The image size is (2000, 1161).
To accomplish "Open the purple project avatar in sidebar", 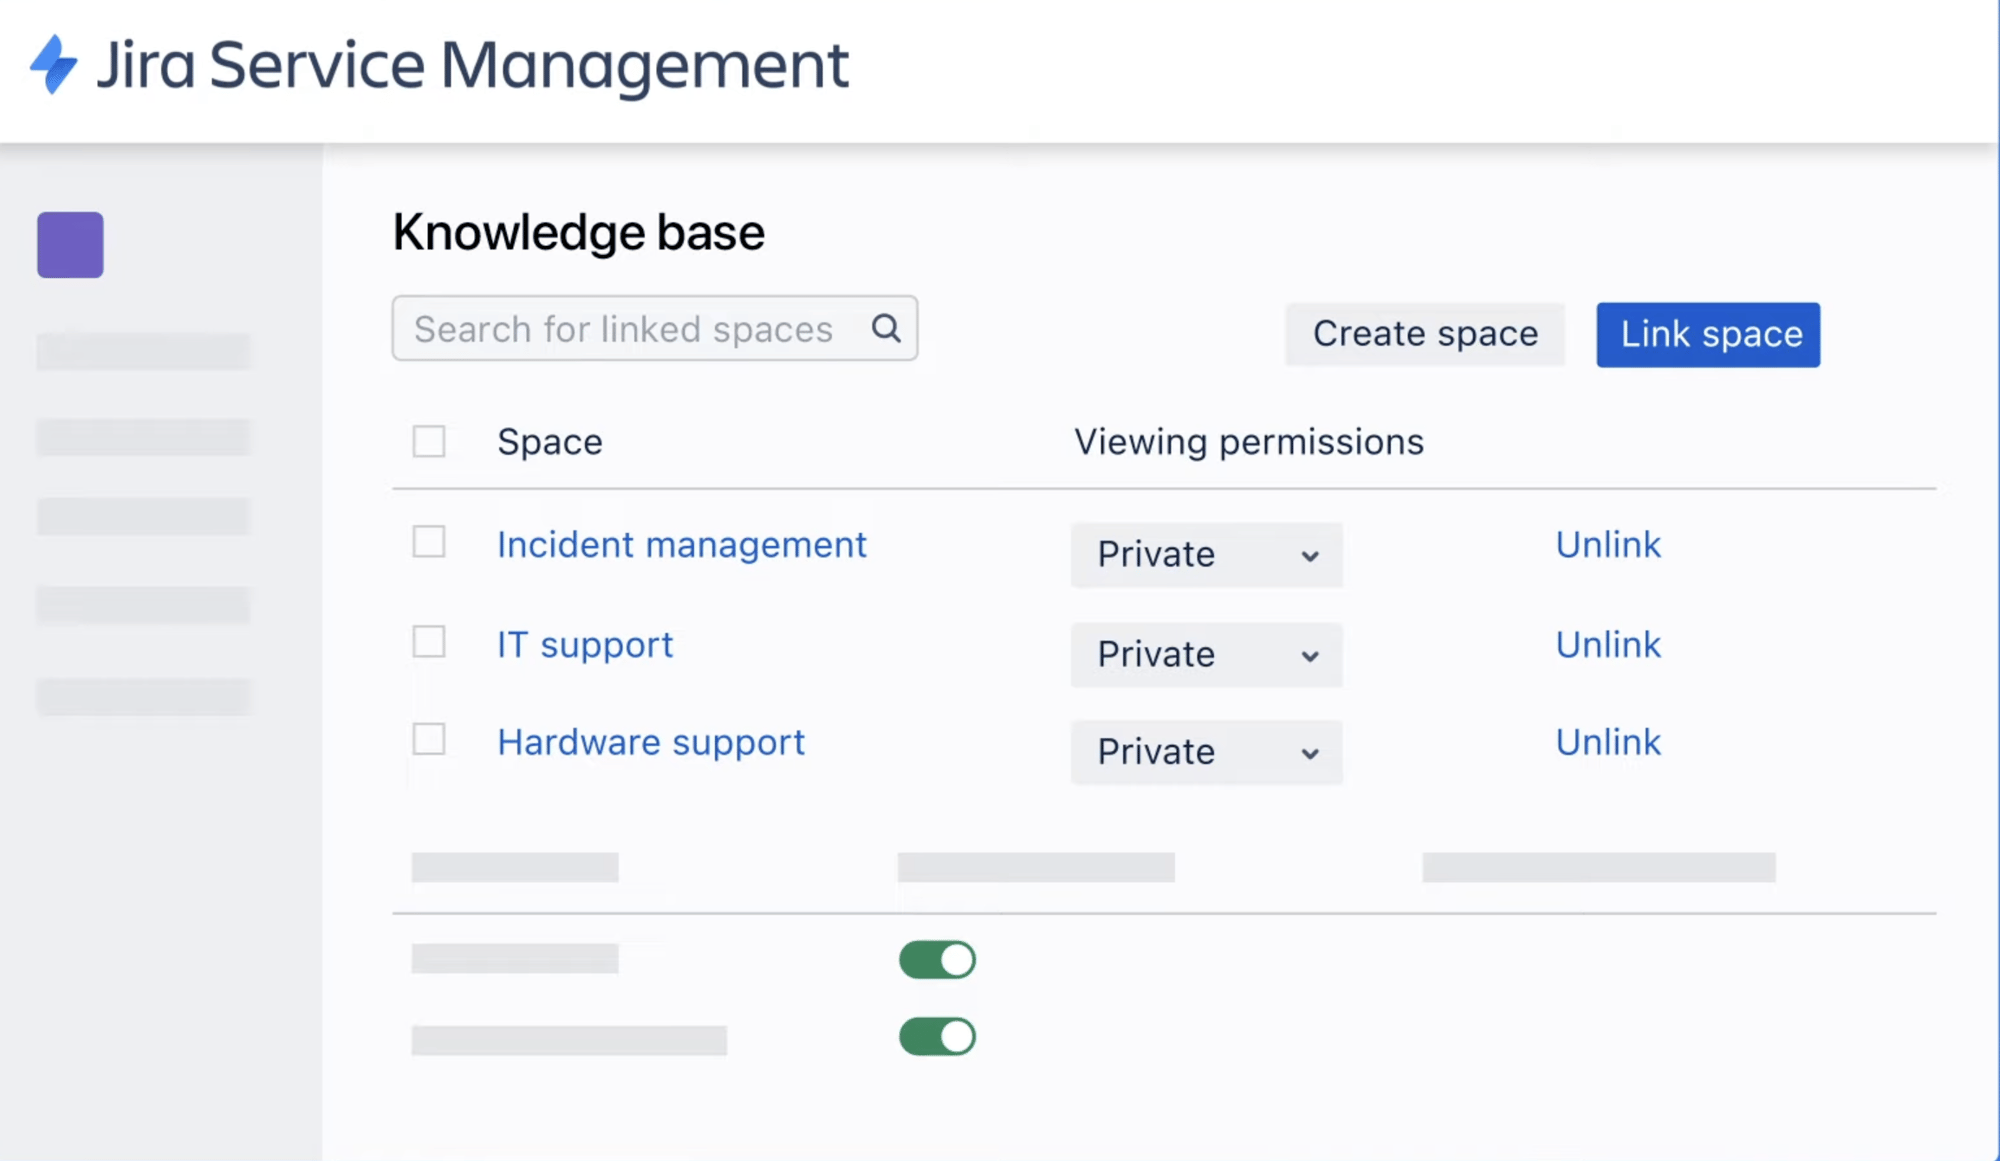I will click(x=70, y=244).
